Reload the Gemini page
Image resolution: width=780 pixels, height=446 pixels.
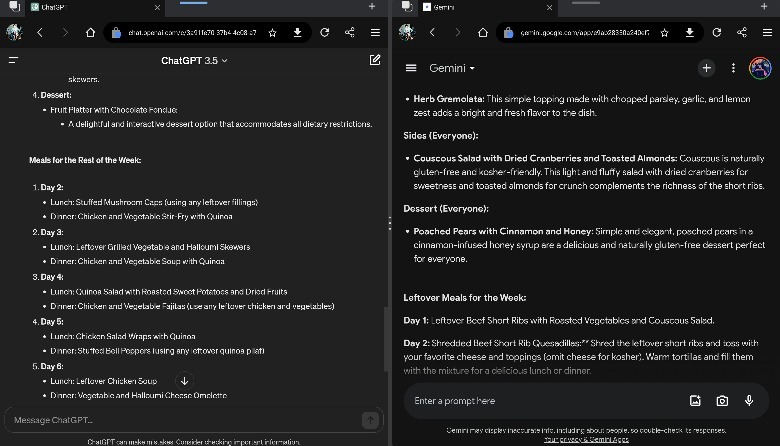716,32
